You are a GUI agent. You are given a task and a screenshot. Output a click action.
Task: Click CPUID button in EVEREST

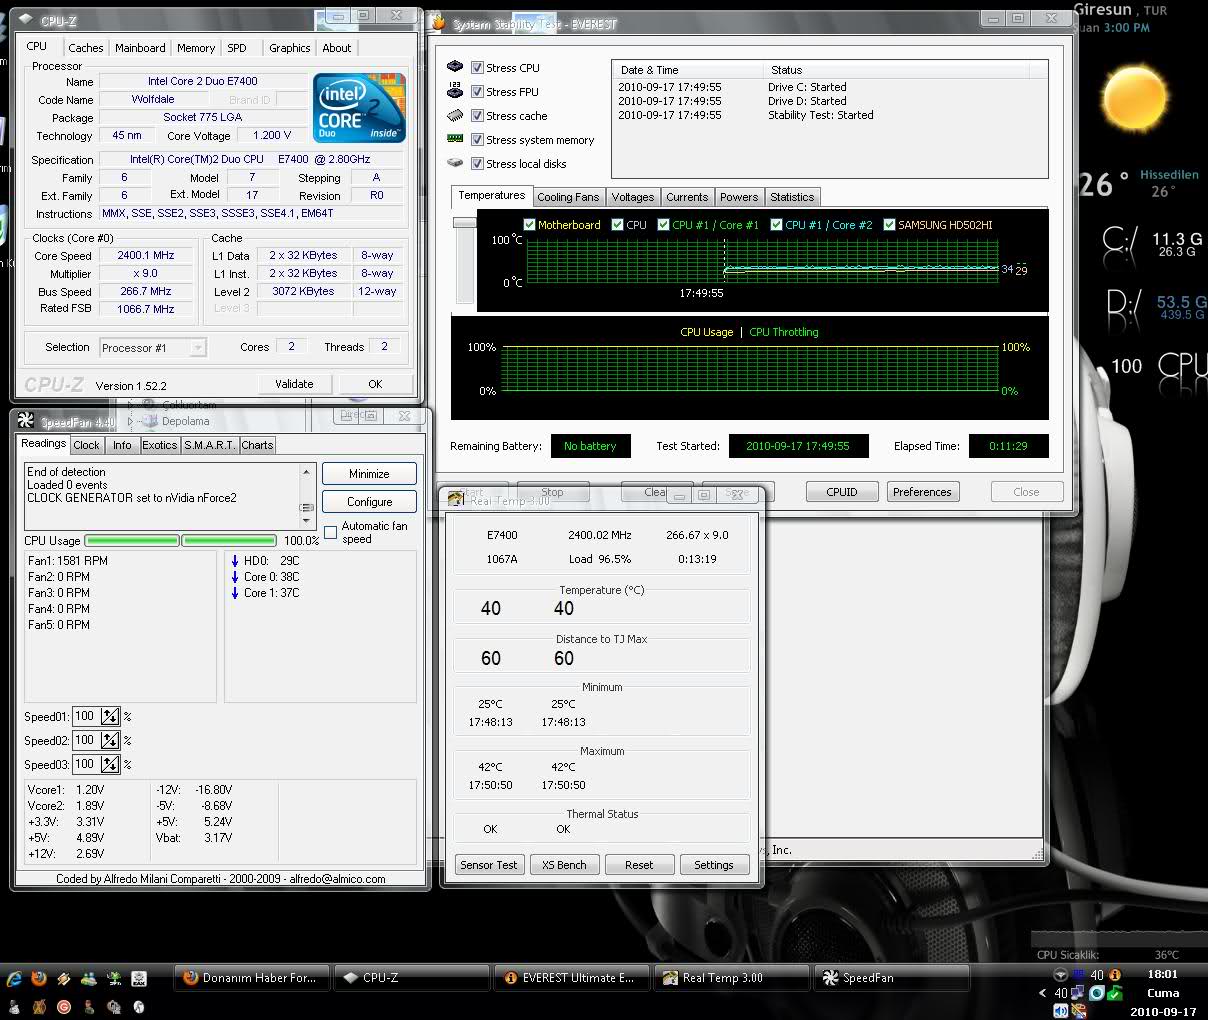842,492
